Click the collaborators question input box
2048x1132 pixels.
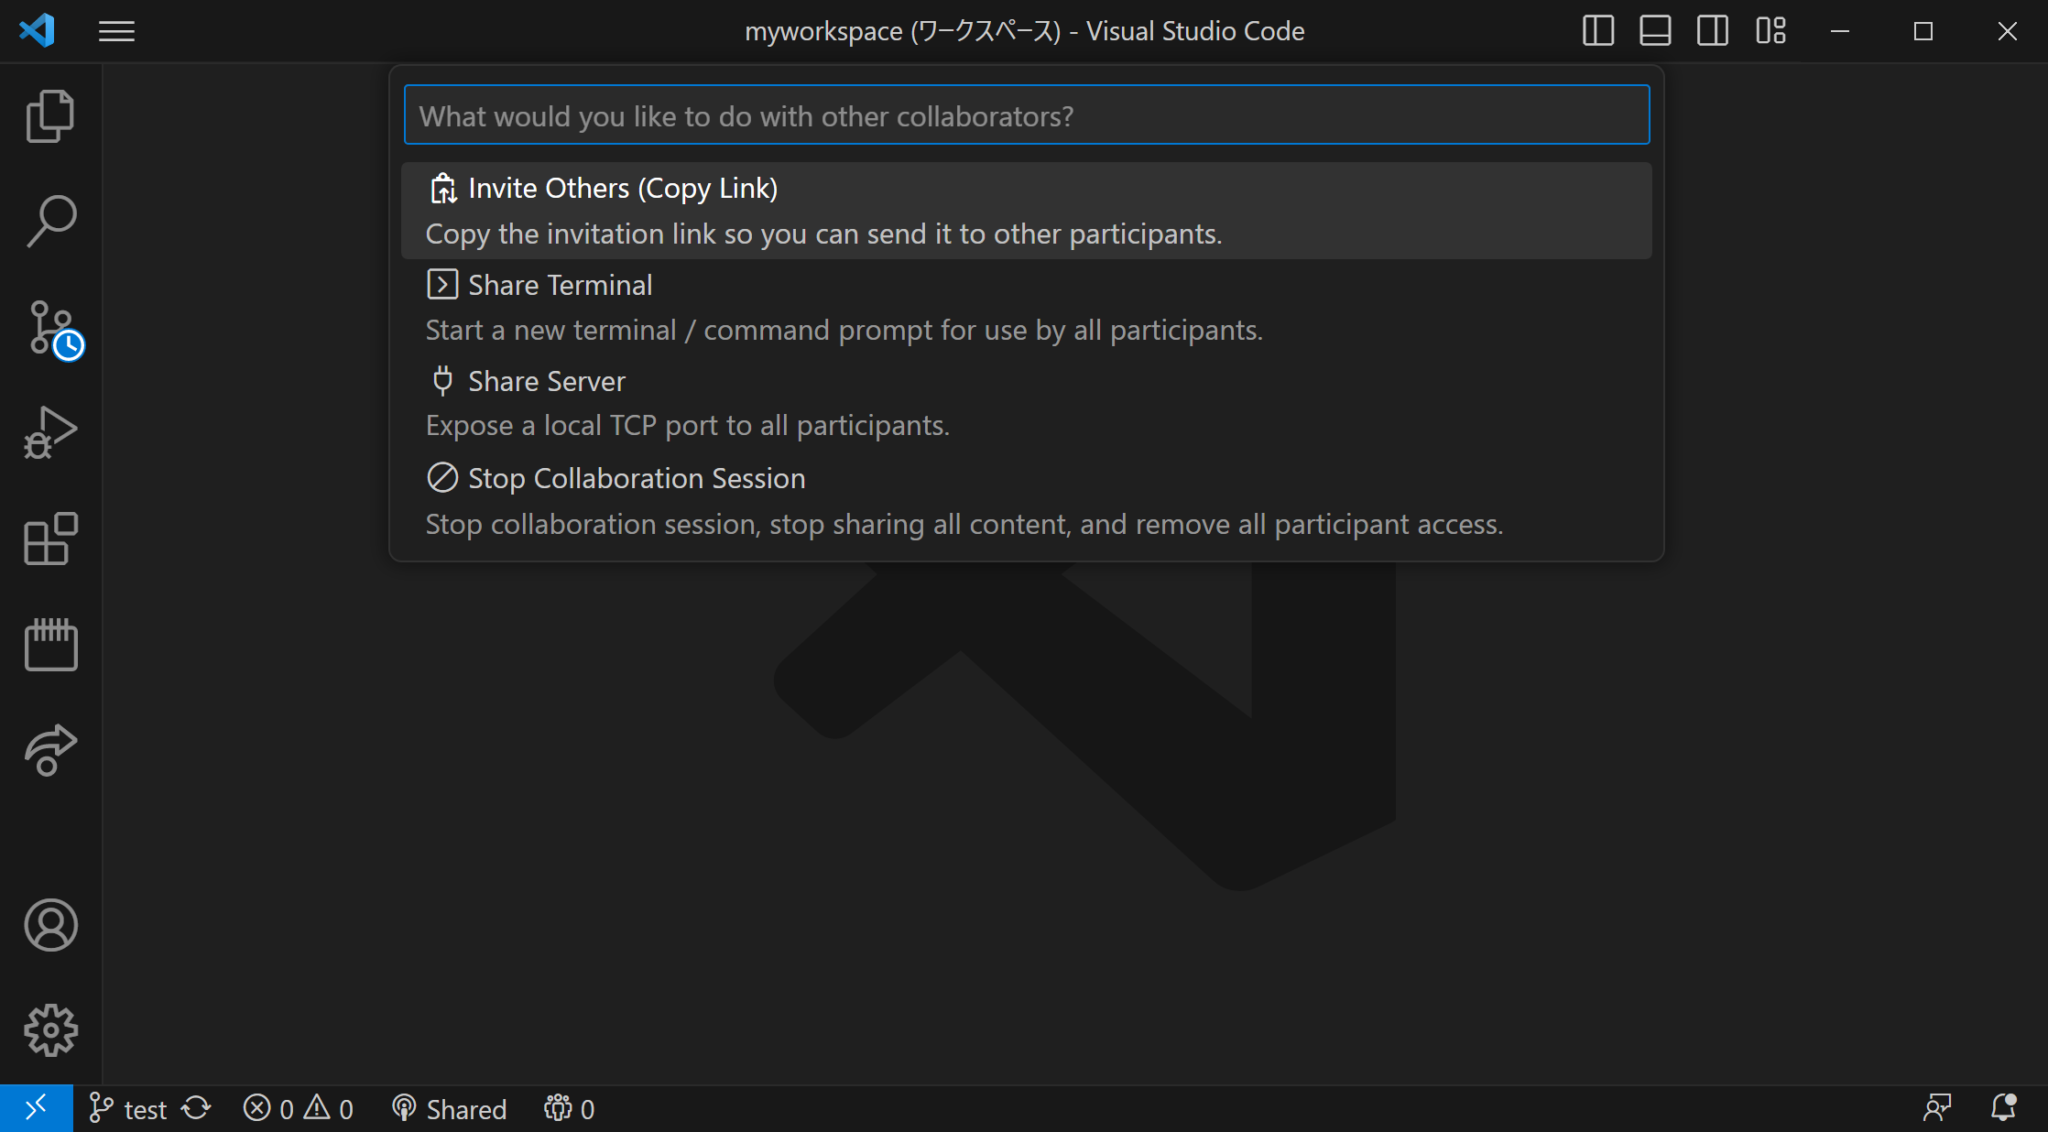[x=1025, y=114]
